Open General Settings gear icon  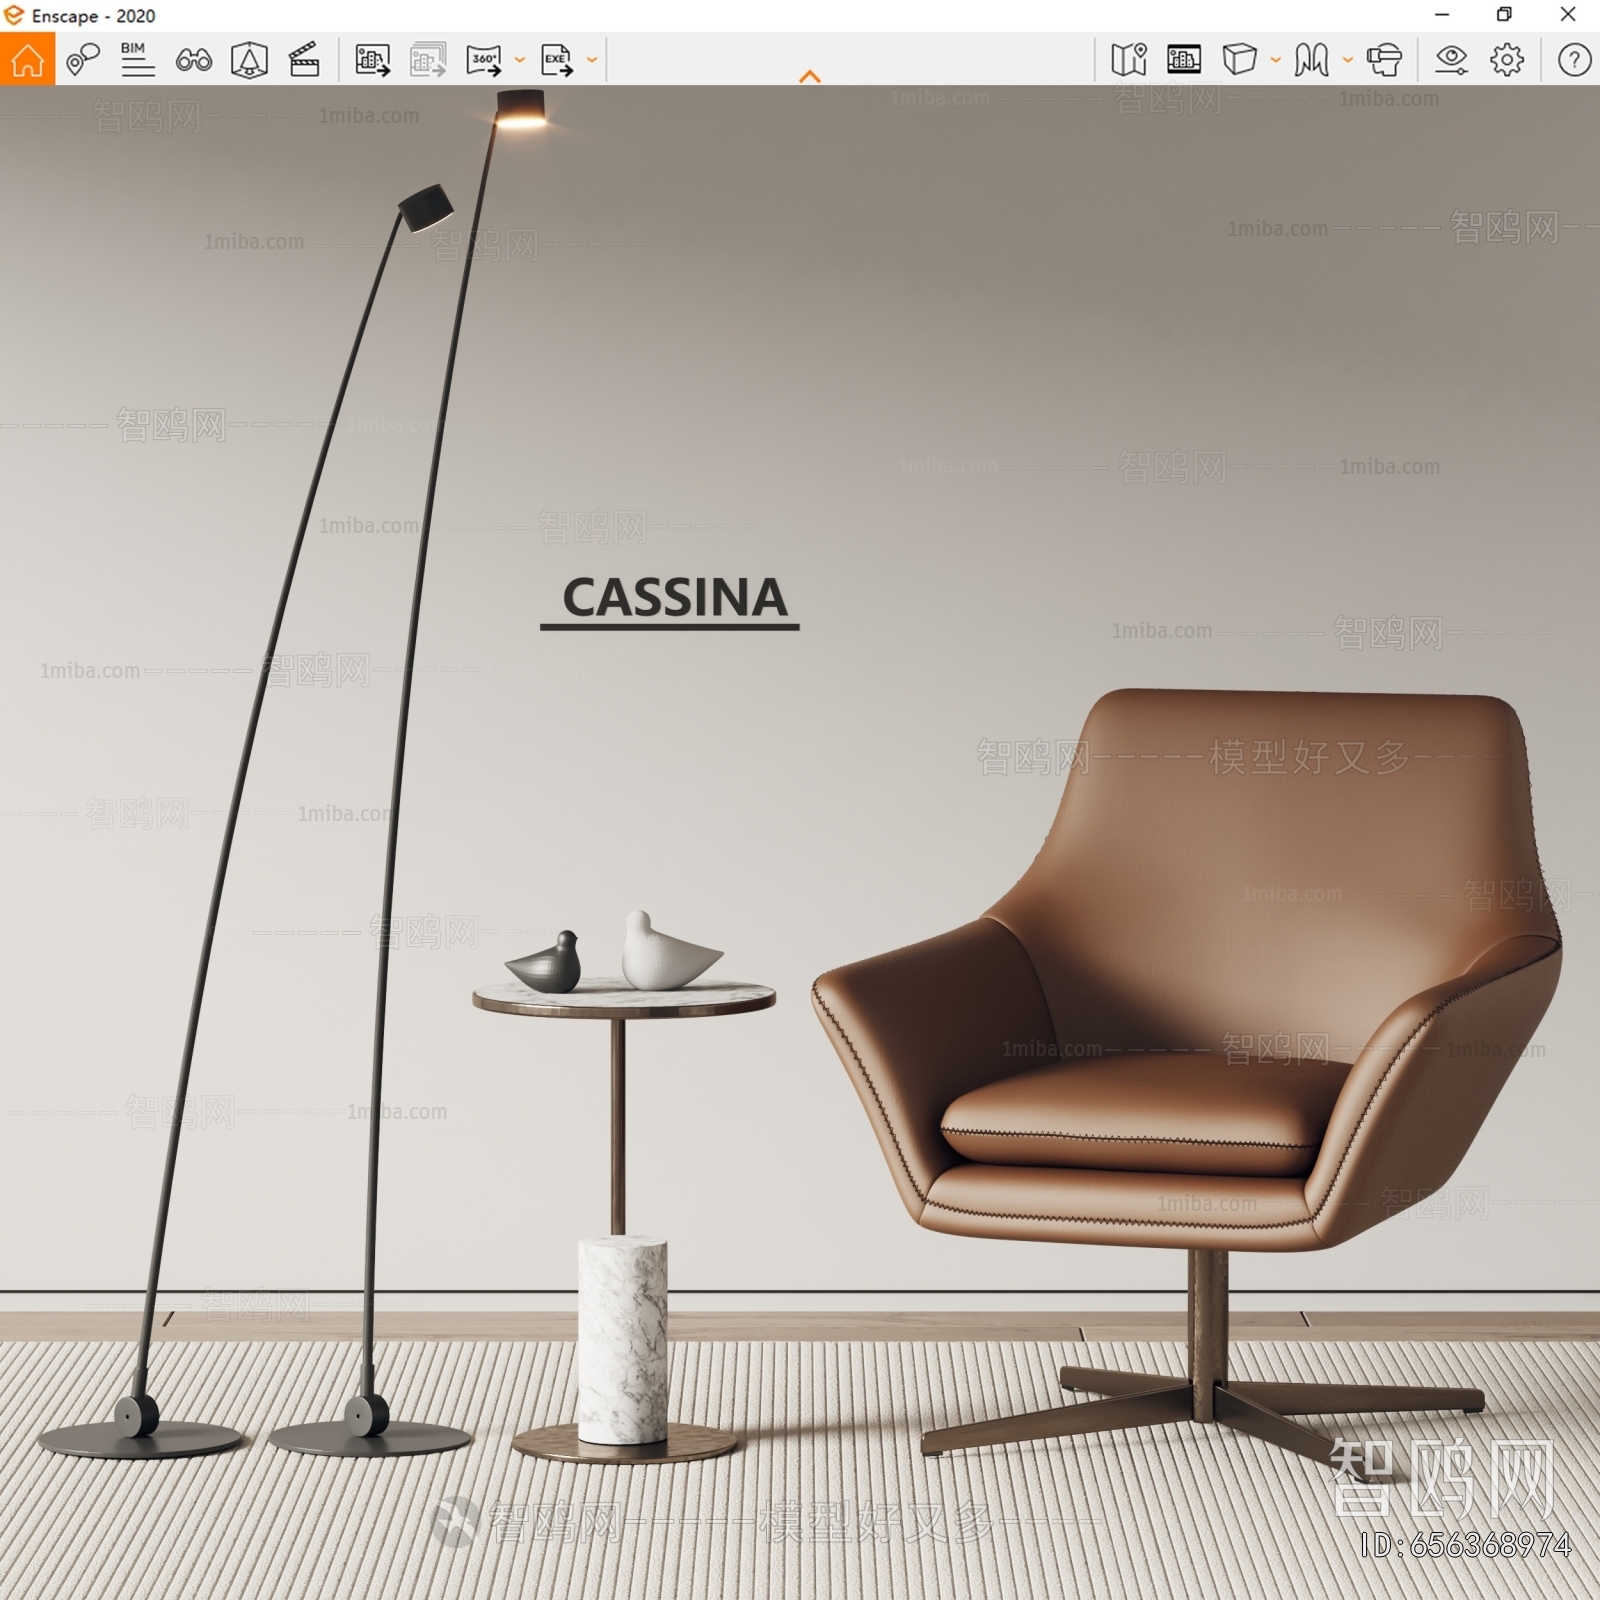(x=1507, y=60)
